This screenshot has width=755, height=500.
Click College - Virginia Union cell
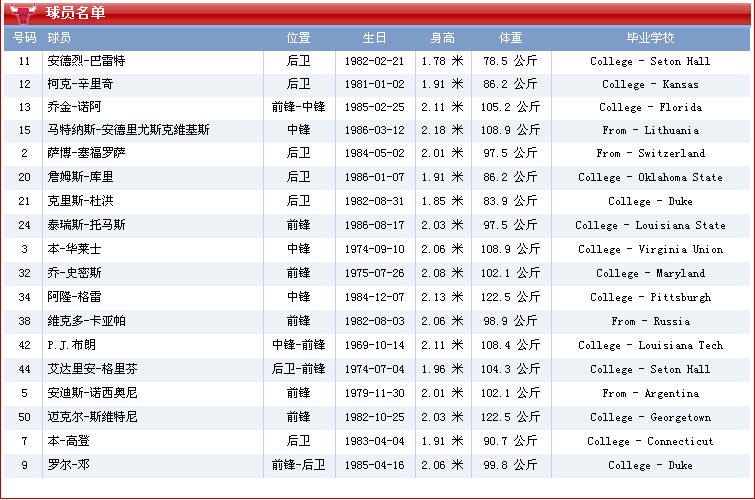point(651,250)
